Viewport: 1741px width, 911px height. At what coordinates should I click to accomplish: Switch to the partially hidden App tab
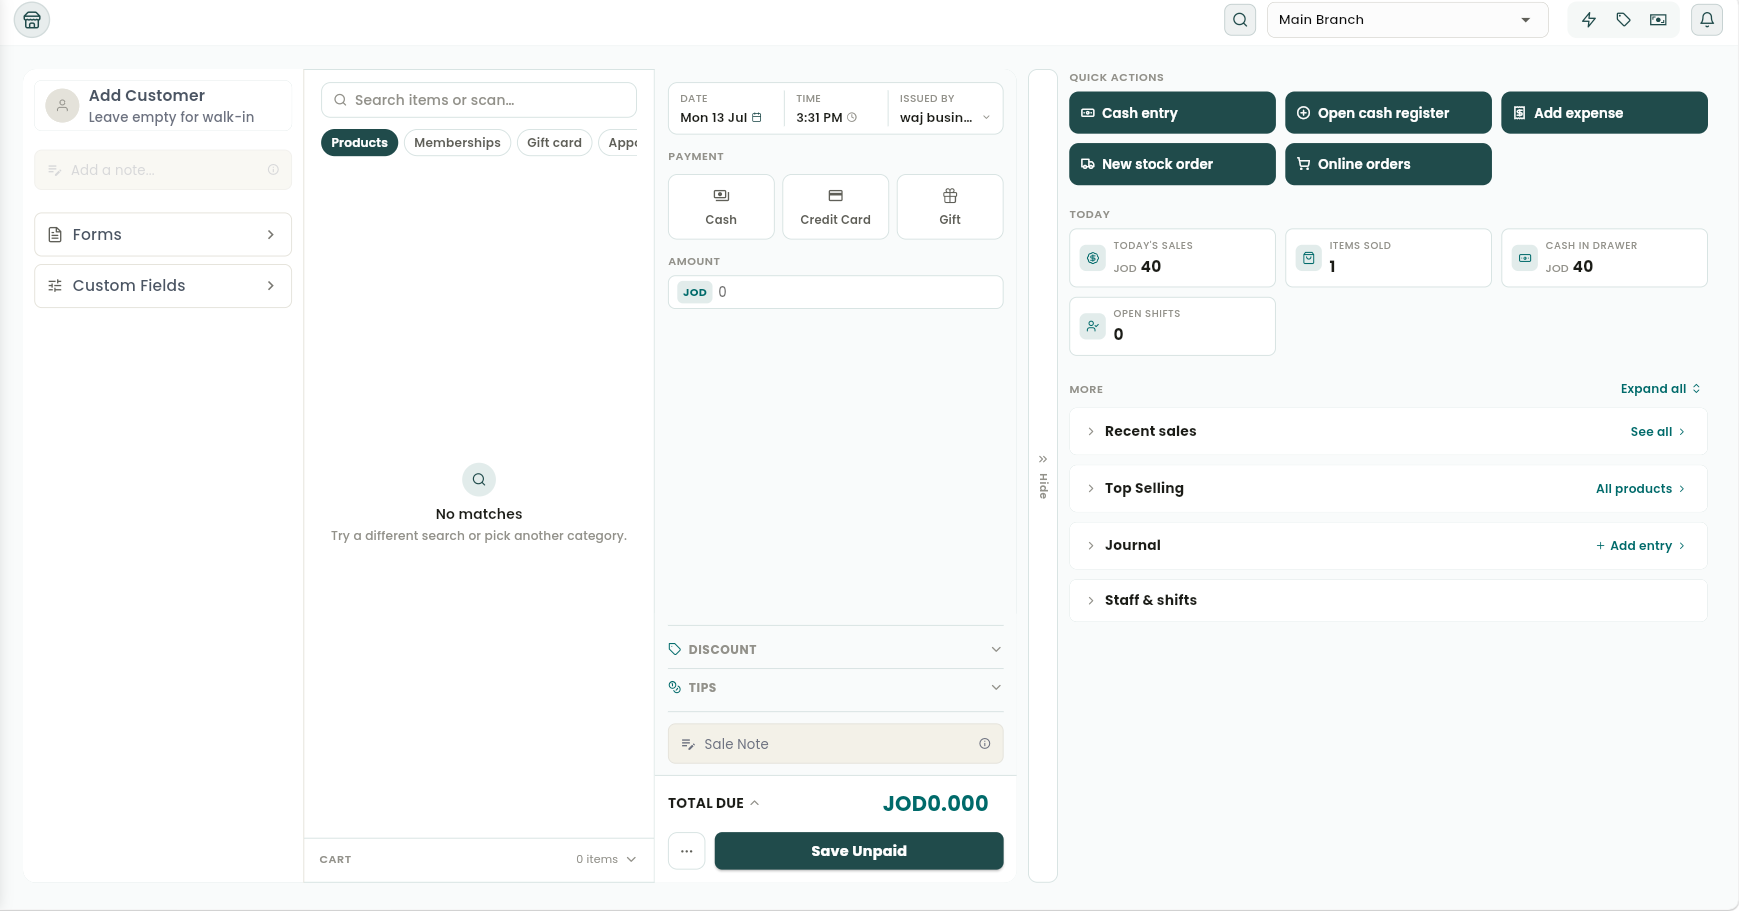click(620, 143)
